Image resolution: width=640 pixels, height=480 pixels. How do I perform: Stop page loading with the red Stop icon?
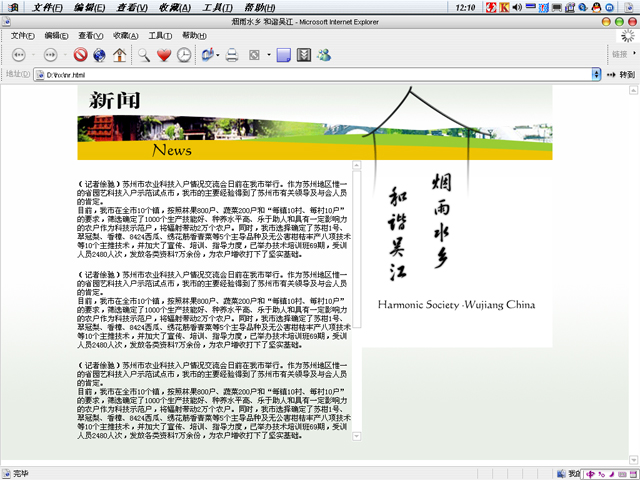pyautogui.click(x=80, y=55)
